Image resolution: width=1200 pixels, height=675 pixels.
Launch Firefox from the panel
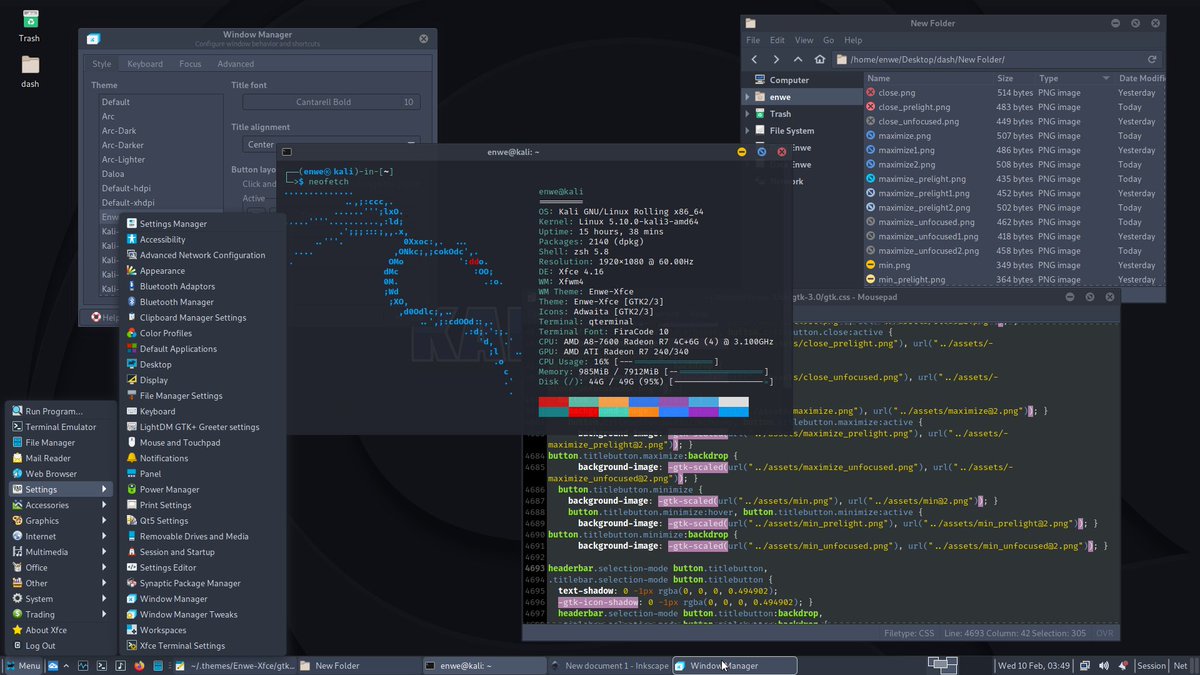138,665
